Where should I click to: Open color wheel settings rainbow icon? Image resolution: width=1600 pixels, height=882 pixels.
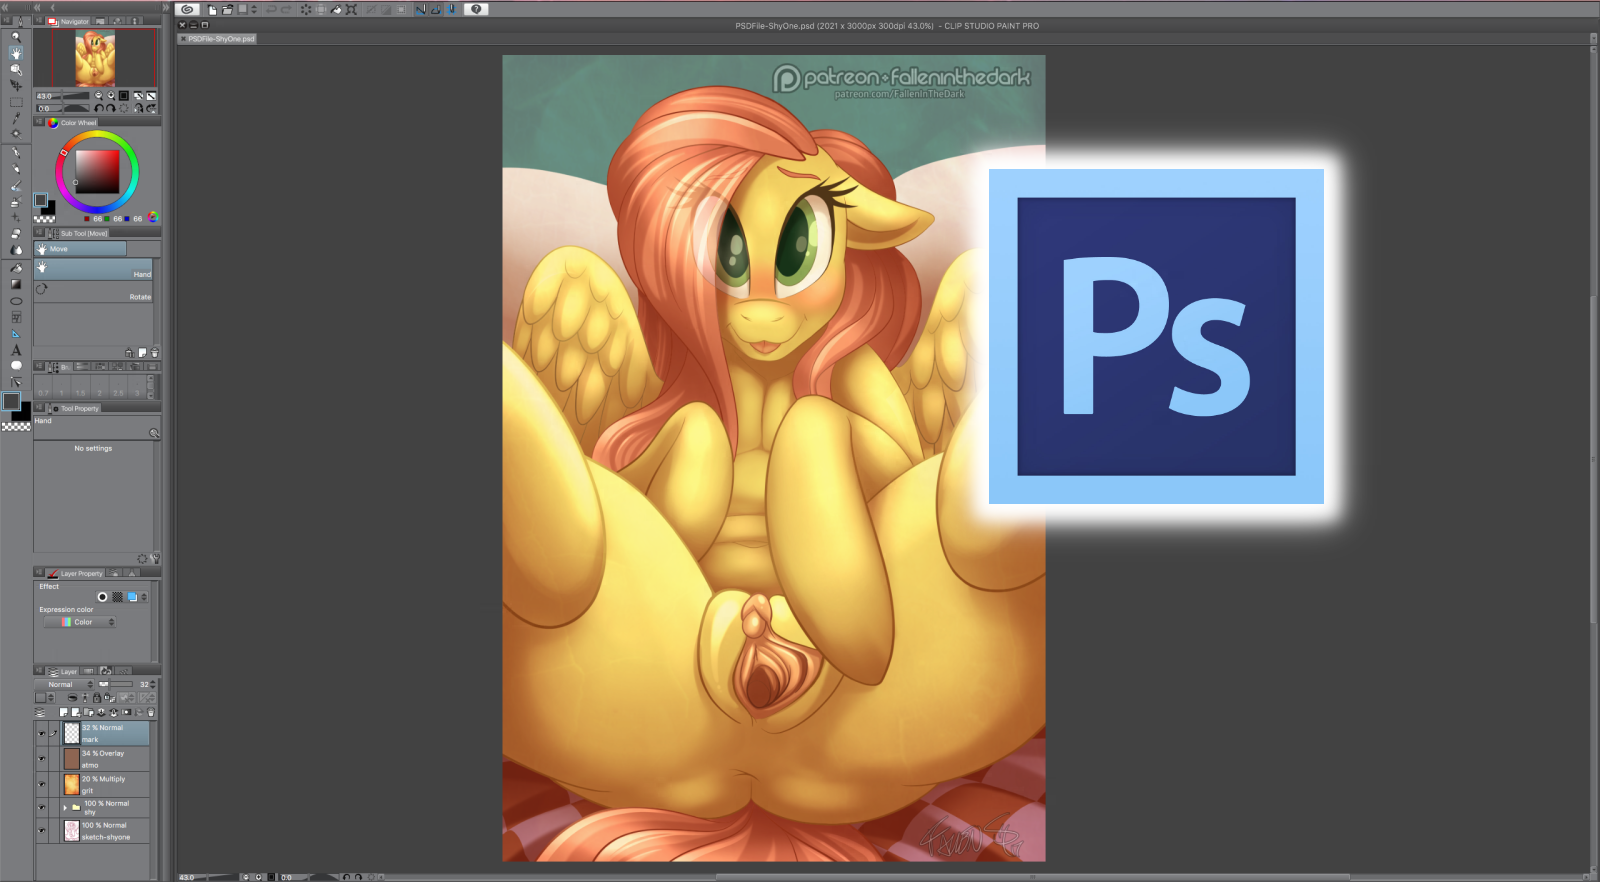pyautogui.click(x=153, y=216)
